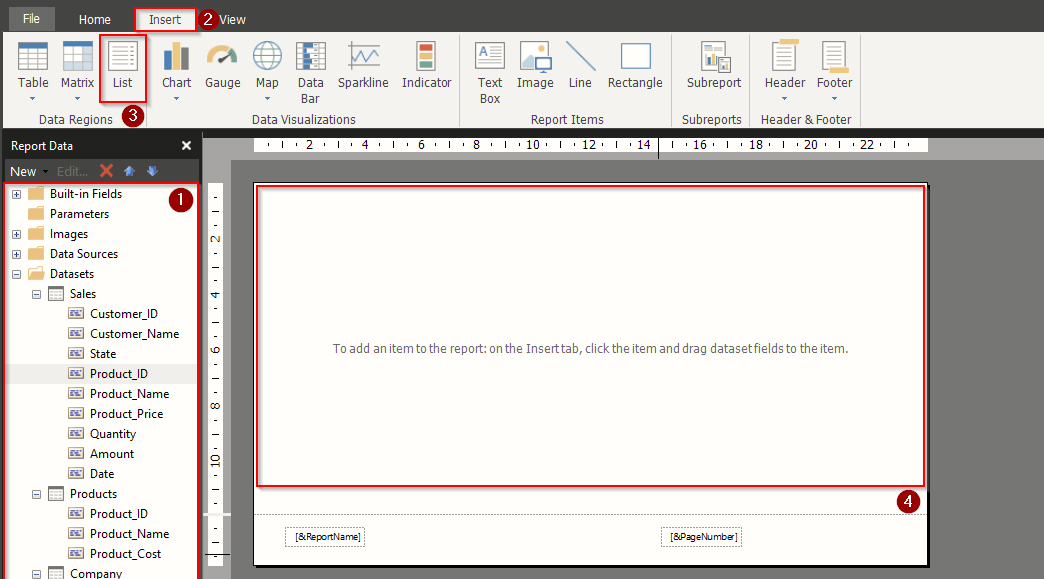The width and height of the screenshot is (1044, 579).
Task: Select the PageNumber placeholder in the footer
Action: tap(700, 537)
